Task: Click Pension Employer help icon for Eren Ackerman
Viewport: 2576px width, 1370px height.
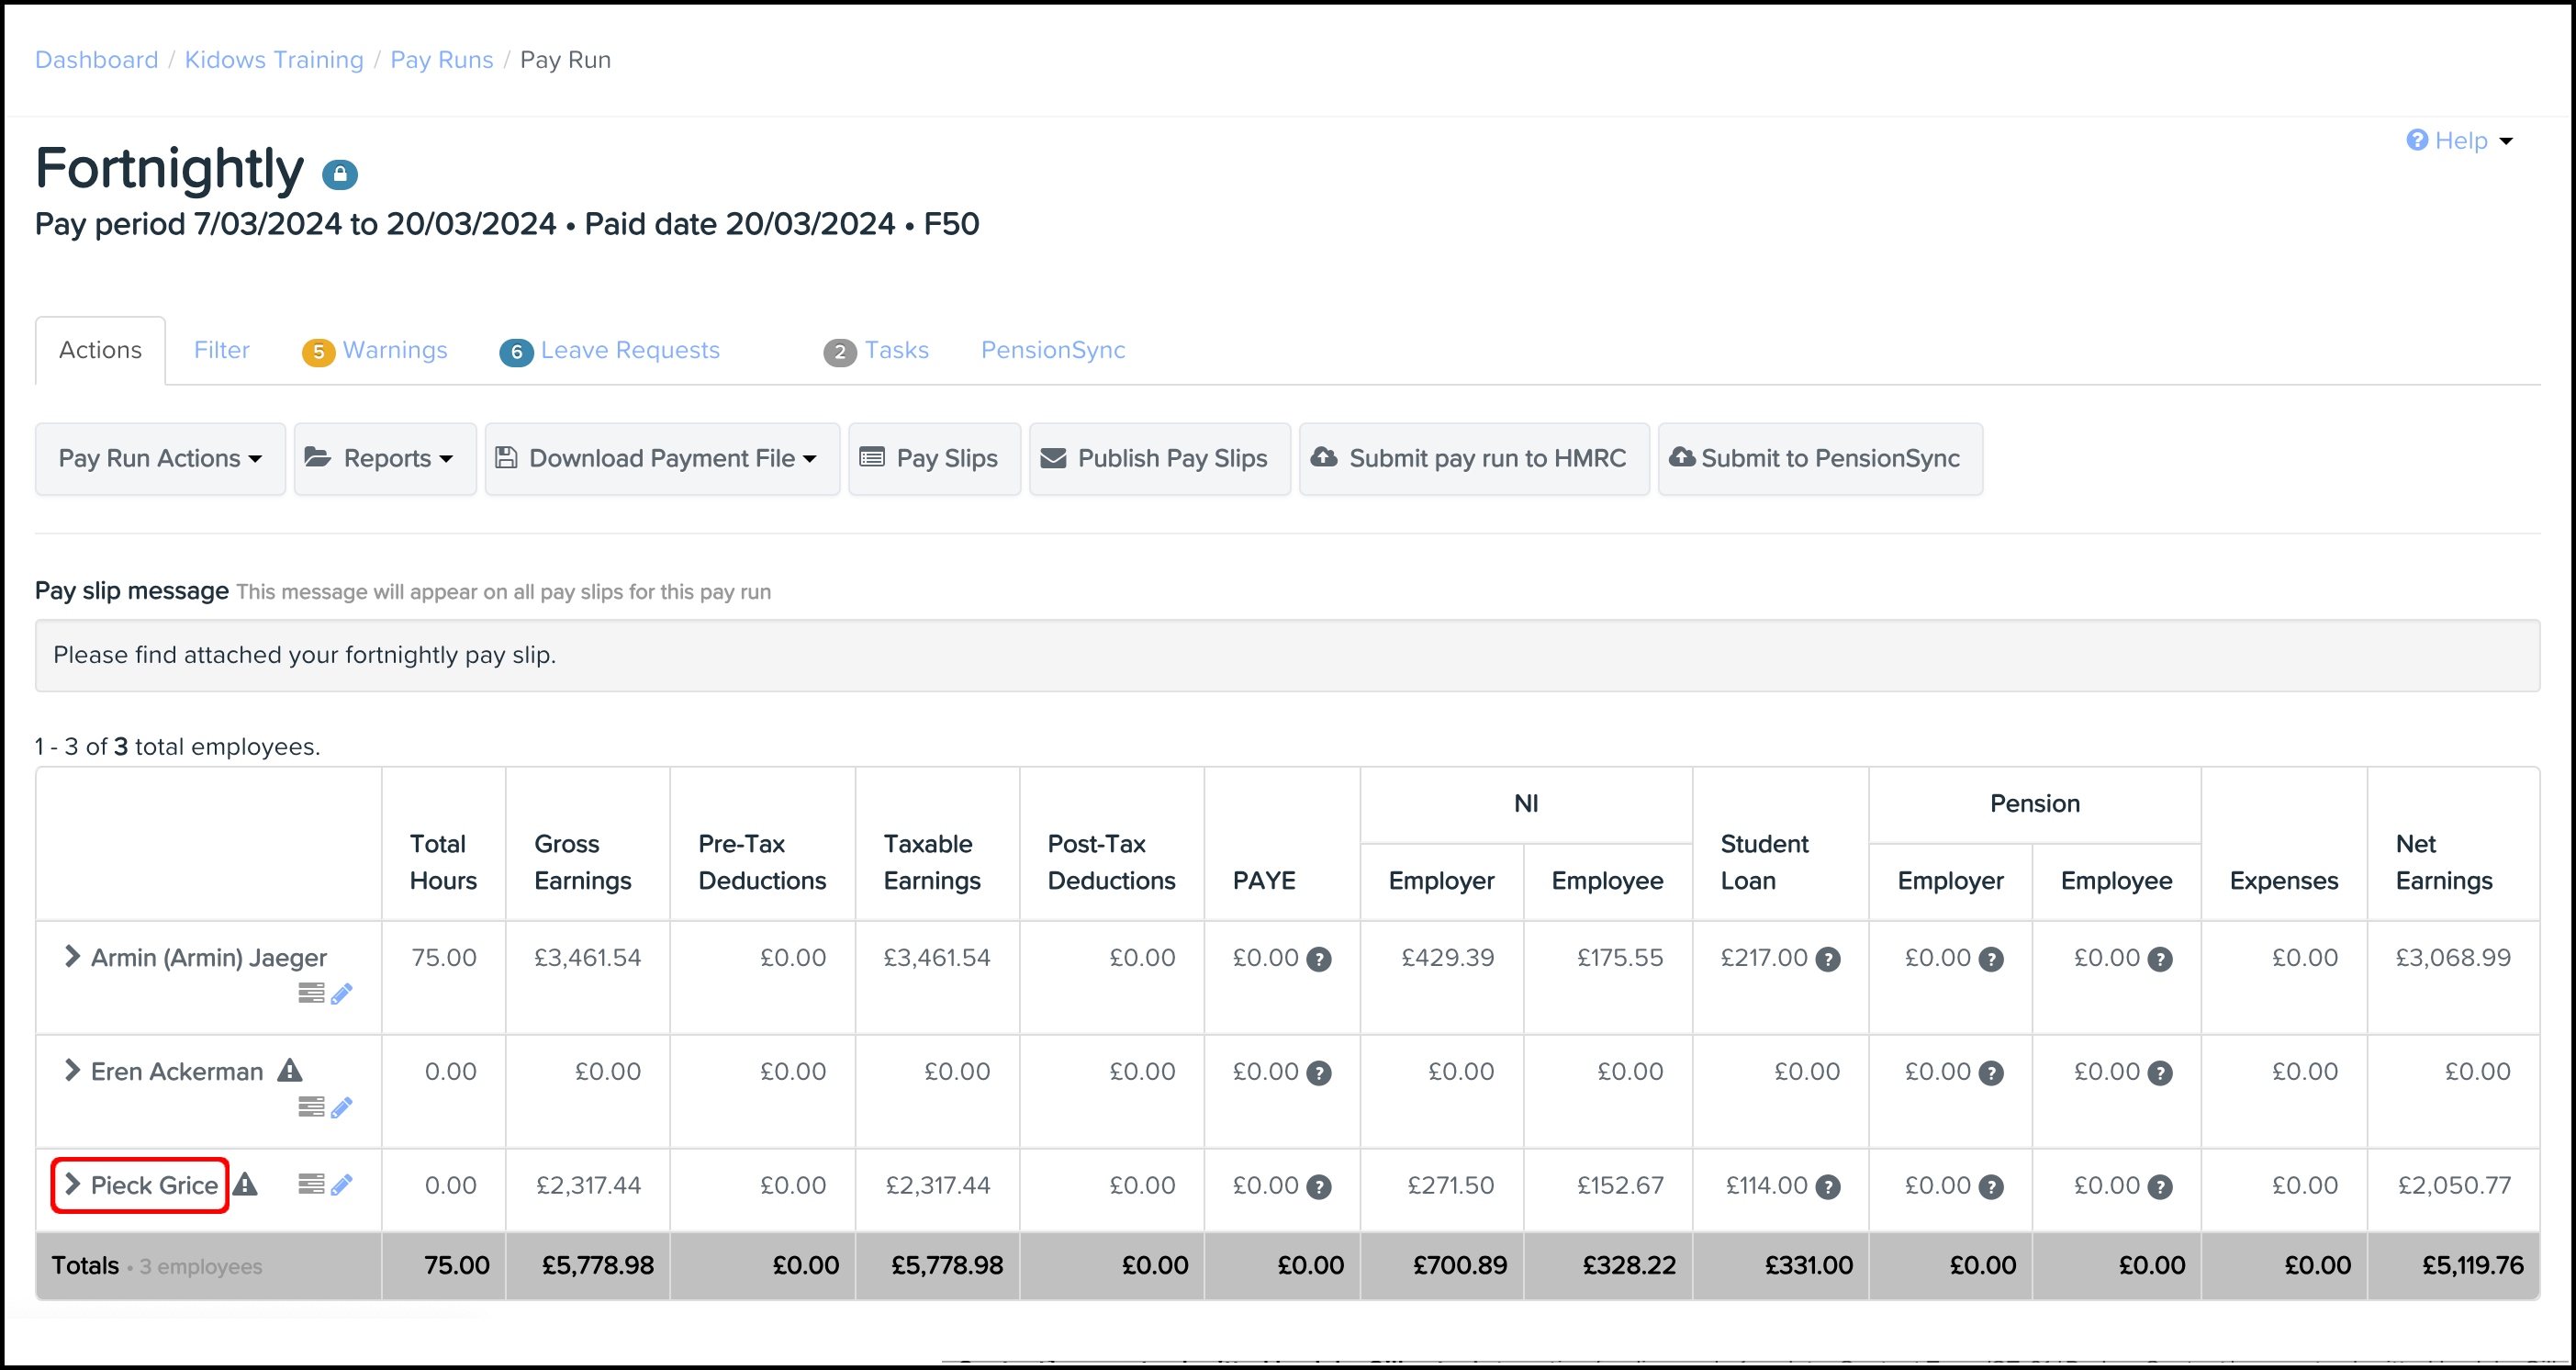Action: coord(1991,1074)
